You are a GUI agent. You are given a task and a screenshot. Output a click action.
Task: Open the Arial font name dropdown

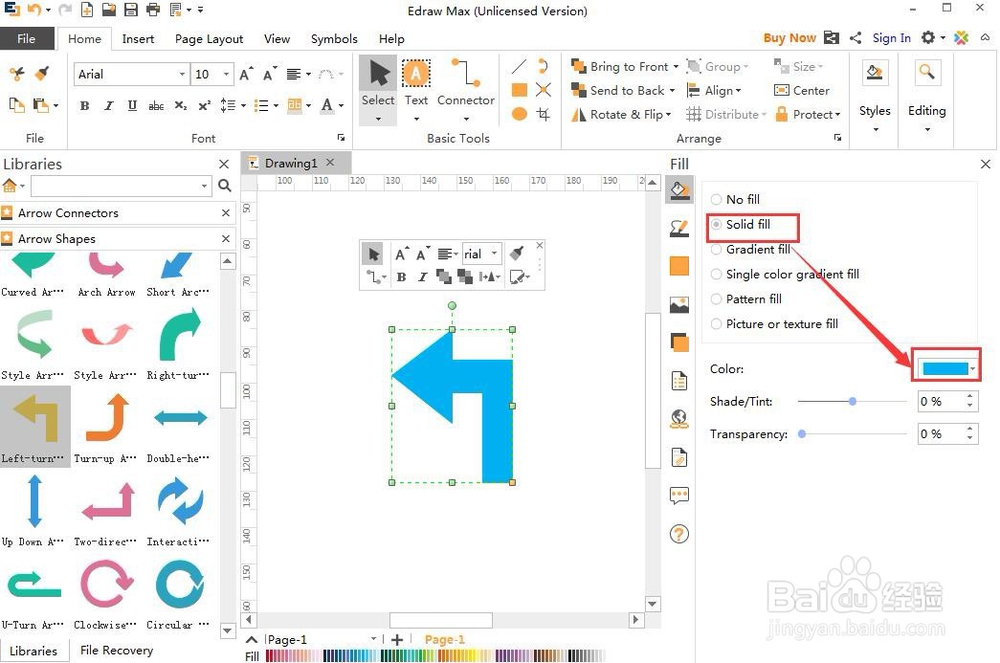[x=182, y=74]
